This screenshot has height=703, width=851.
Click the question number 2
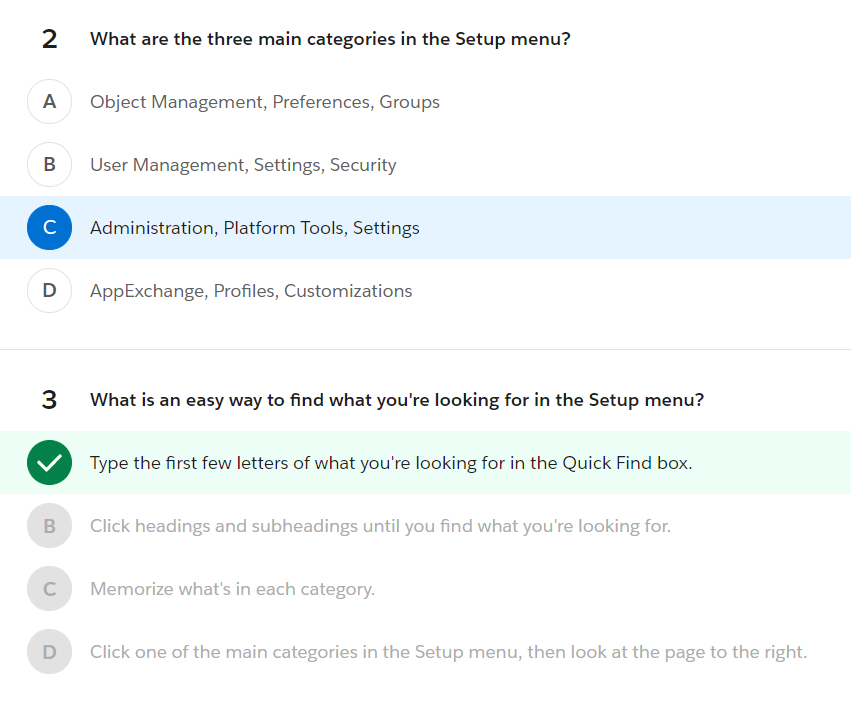49,39
